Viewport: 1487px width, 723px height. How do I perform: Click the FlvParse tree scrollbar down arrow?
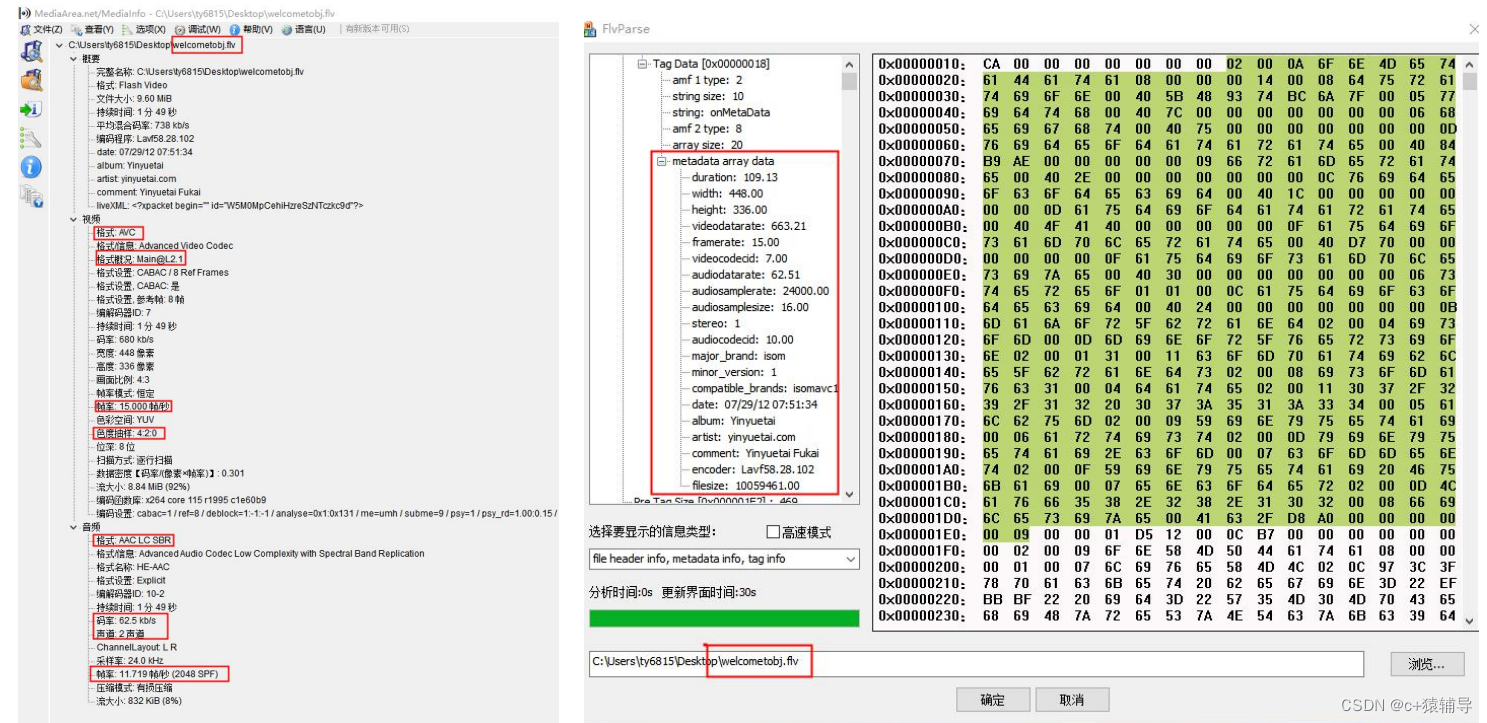click(850, 494)
